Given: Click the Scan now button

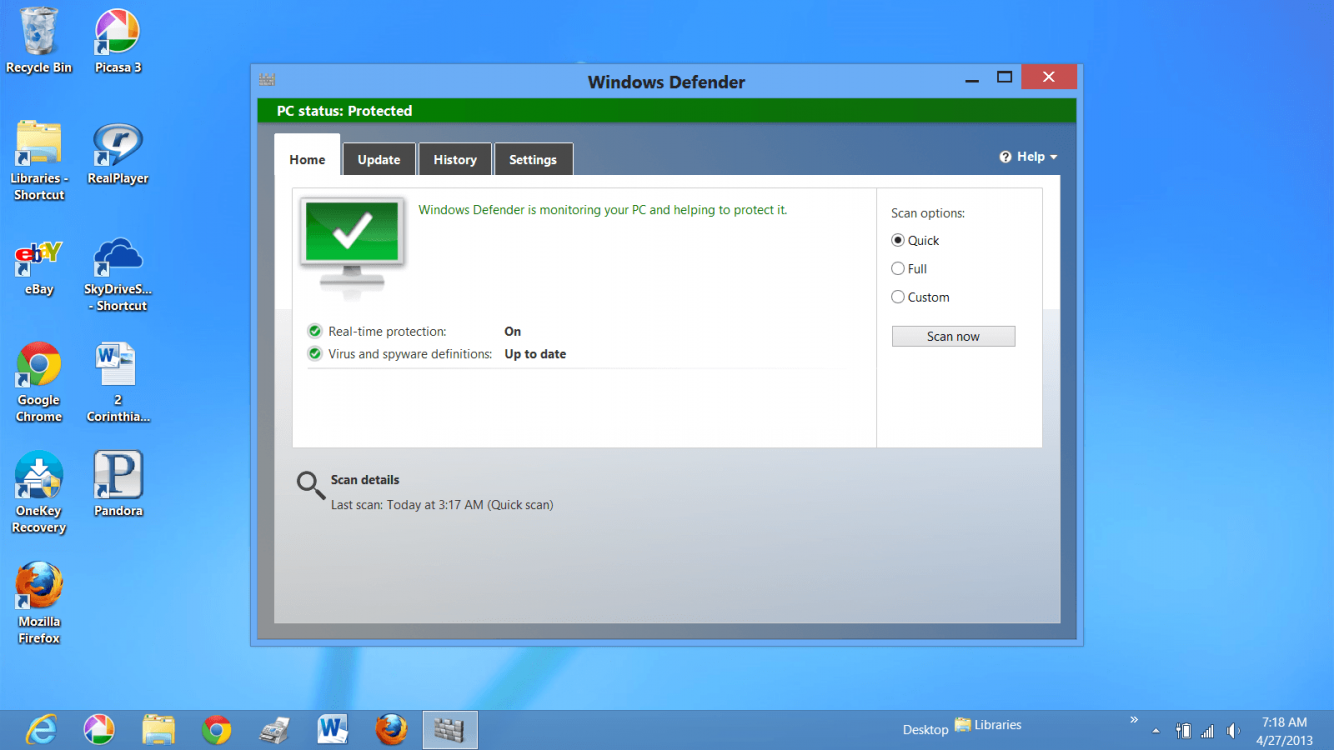Looking at the screenshot, I should (953, 336).
